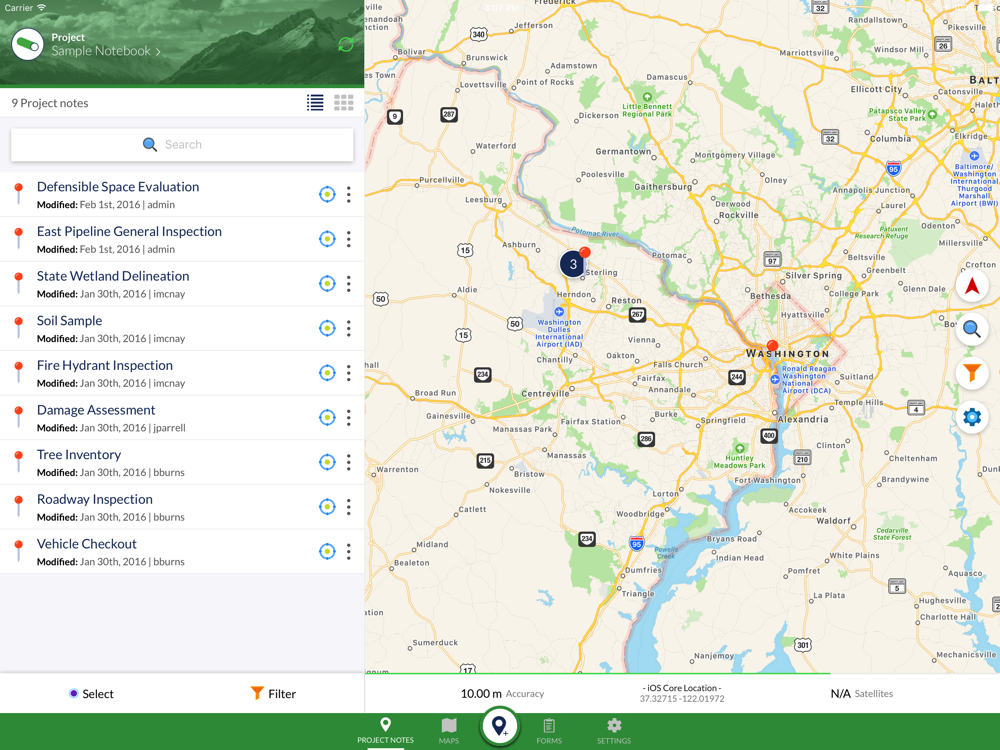Open options for East Pipeline General Inspection
This screenshot has height=750, width=1000.
(349, 239)
